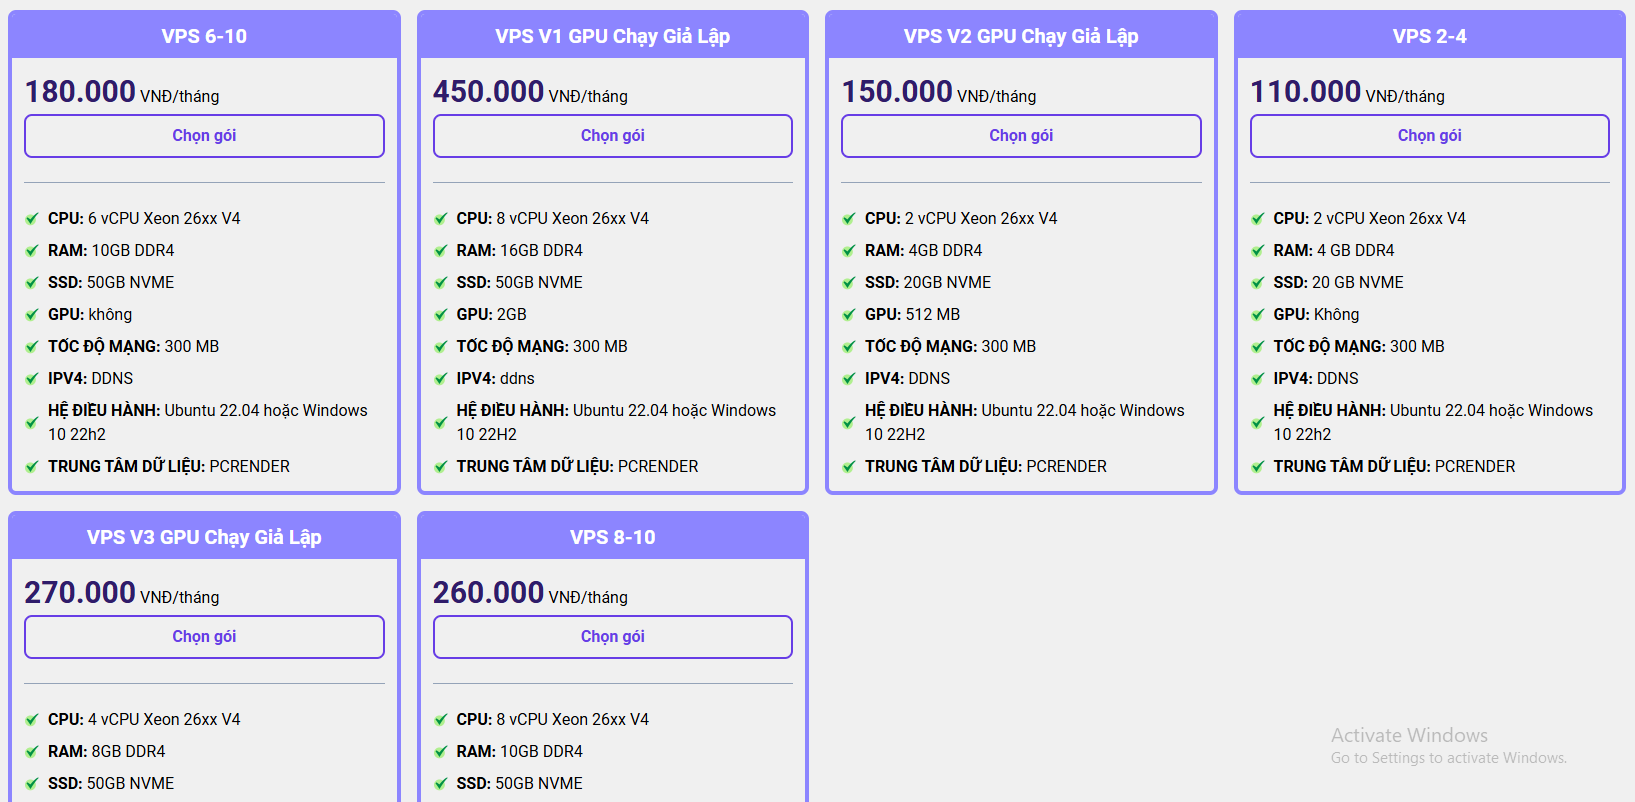Click the VPS V3 GPU Chạy Giả Lập heading
Screen dimensions: 1635x802
pyautogui.click(x=204, y=537)
